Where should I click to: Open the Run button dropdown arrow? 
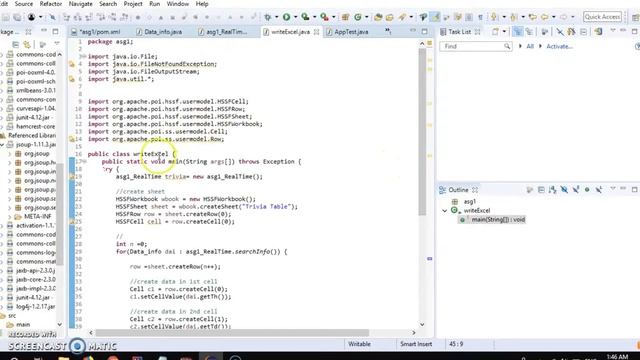(295, 17)
